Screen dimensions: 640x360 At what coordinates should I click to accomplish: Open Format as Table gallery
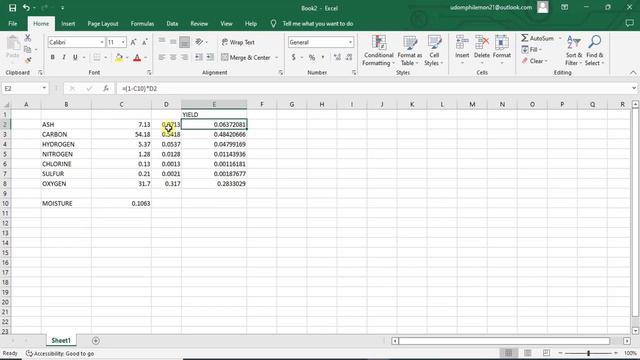(x=410, y=51)
